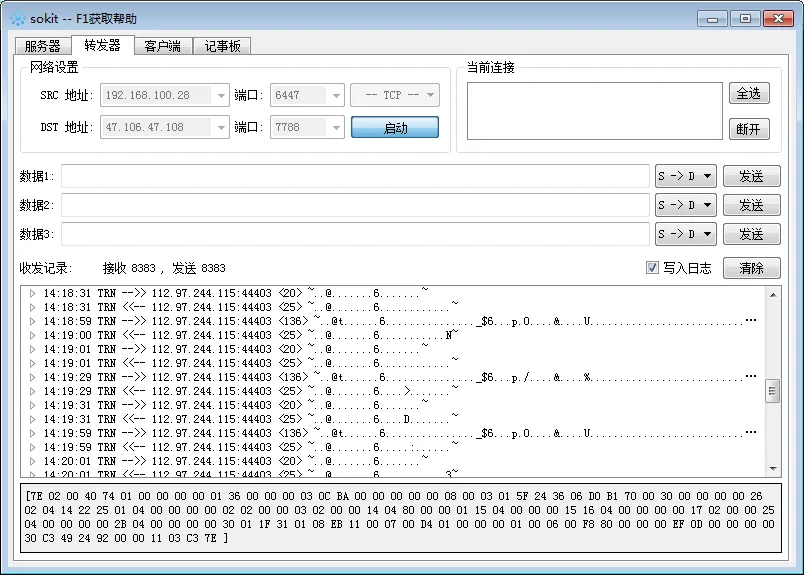Click the log scrollbar down arrow
The image size is (804, 575).
[x=773, y=468]
